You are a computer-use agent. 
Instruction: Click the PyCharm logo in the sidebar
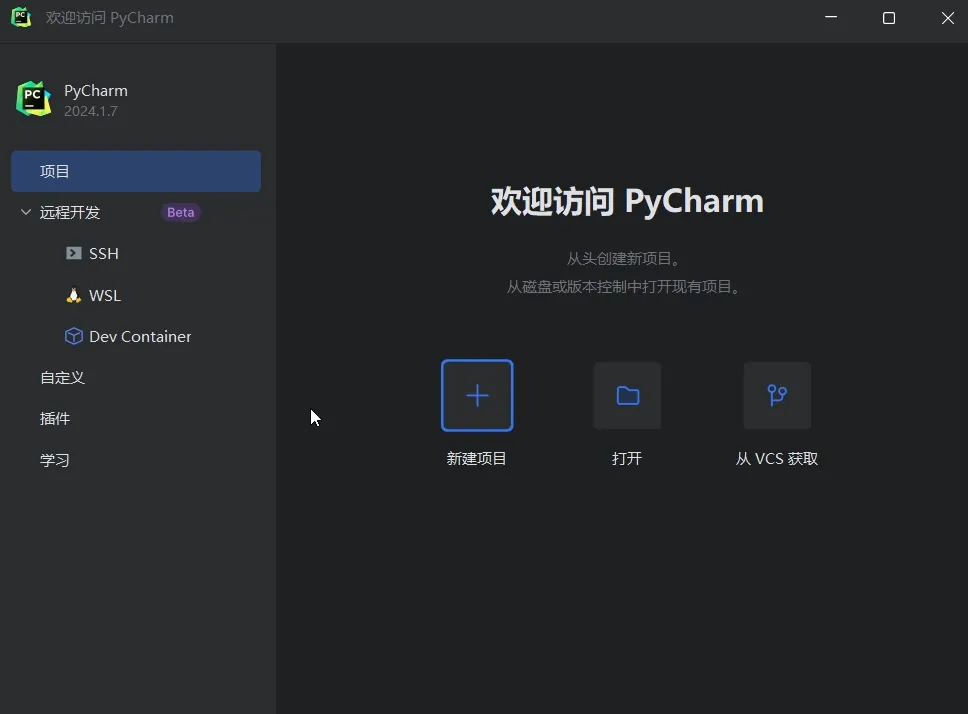click(33, 99)
